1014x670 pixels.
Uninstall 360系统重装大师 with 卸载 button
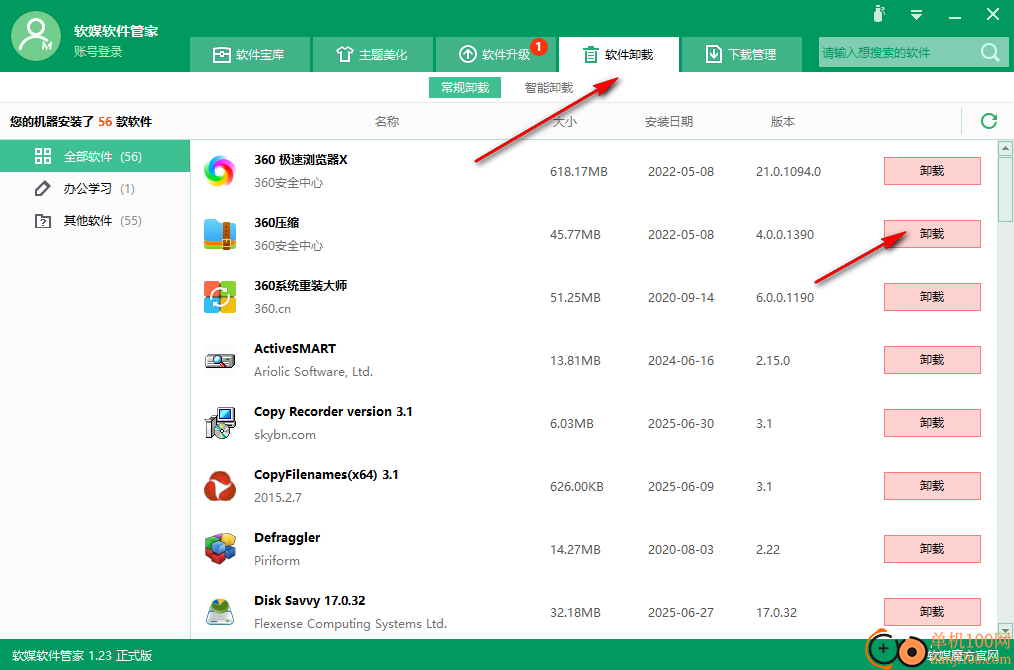932,297
